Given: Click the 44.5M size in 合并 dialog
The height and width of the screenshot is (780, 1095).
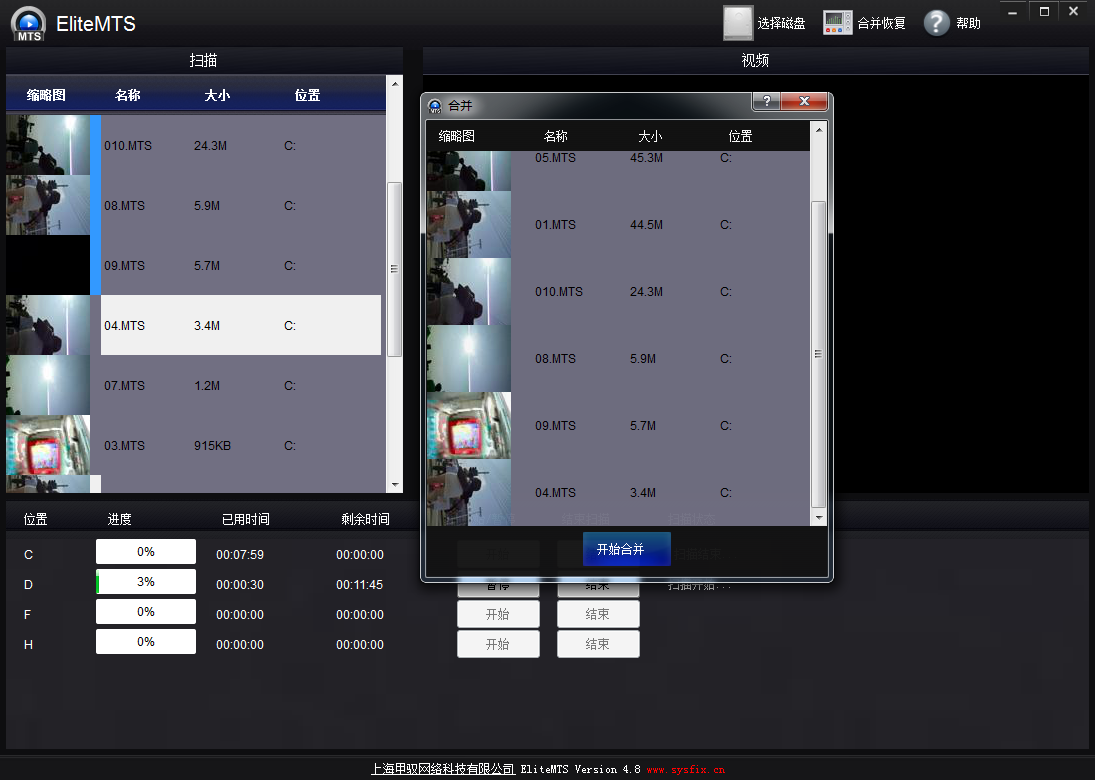Looking at the screenshot, I should (x=647, y=225).
